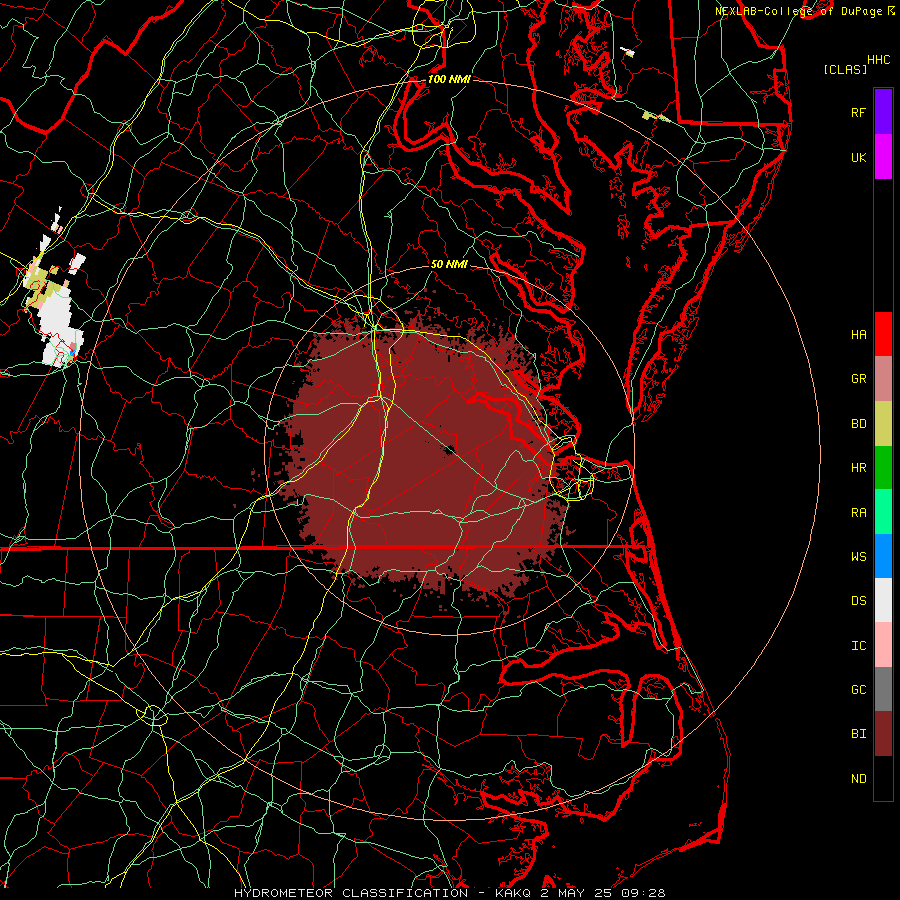Click the BD legend label
900x900 pixels.
[858, 424]
